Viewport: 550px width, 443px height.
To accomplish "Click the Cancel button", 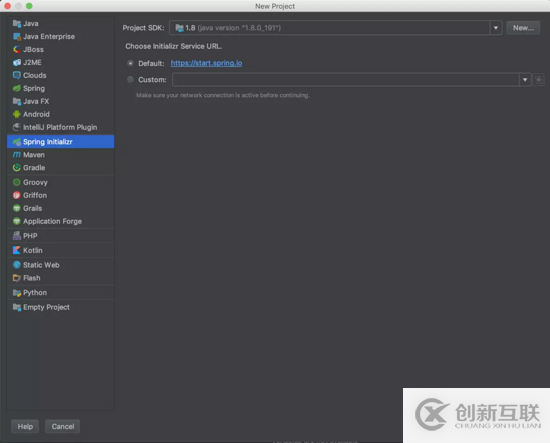I will 63,427.
